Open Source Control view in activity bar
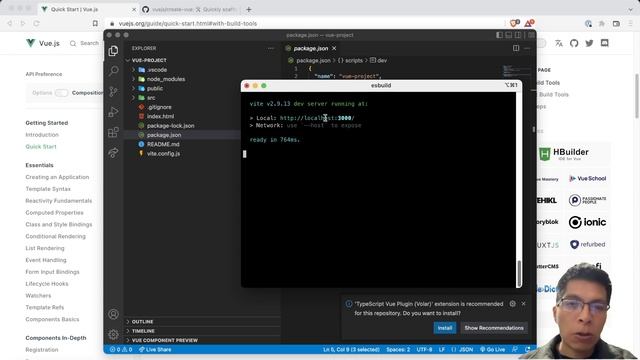This screenshot has height=360, width=640. point(113,91)
